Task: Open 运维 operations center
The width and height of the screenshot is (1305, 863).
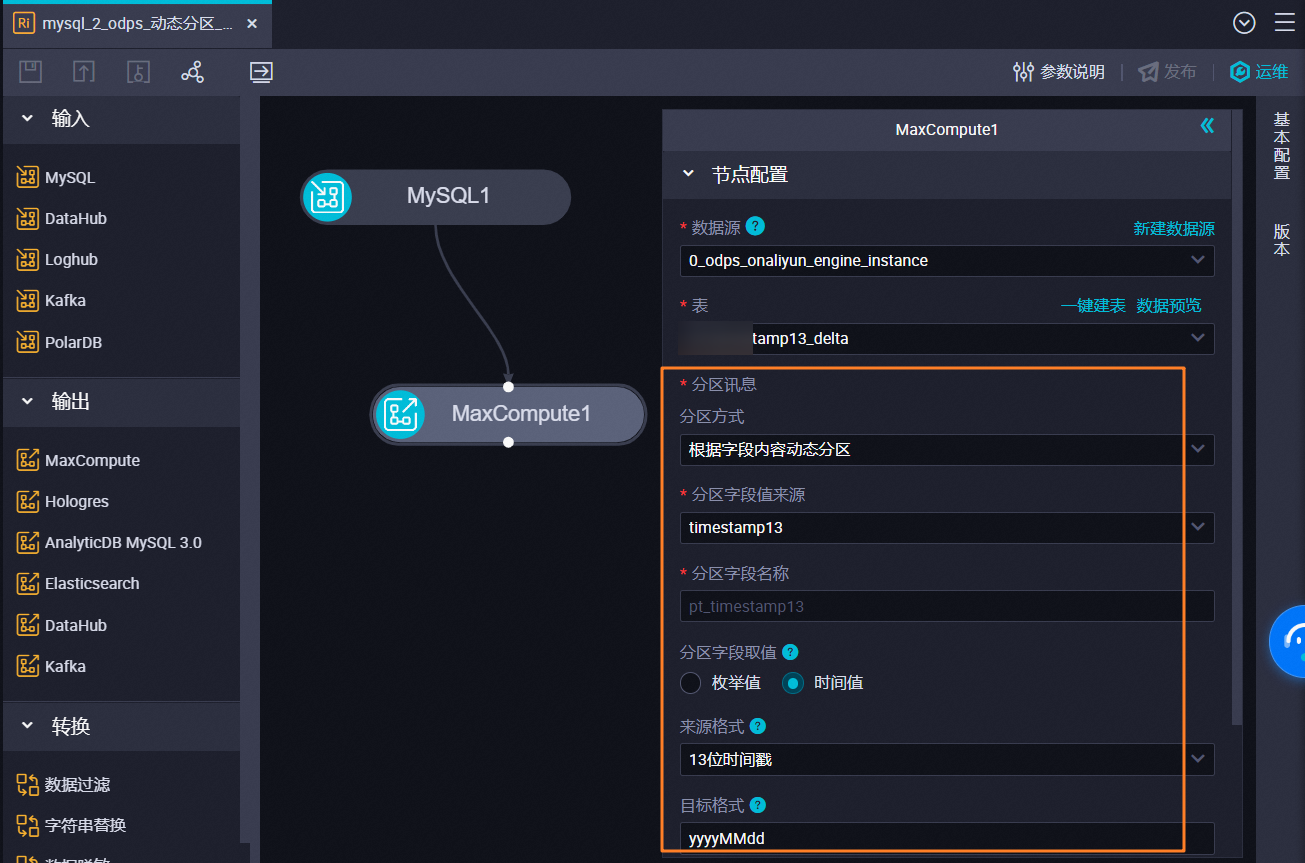Action: click(x=1259, y=72)
